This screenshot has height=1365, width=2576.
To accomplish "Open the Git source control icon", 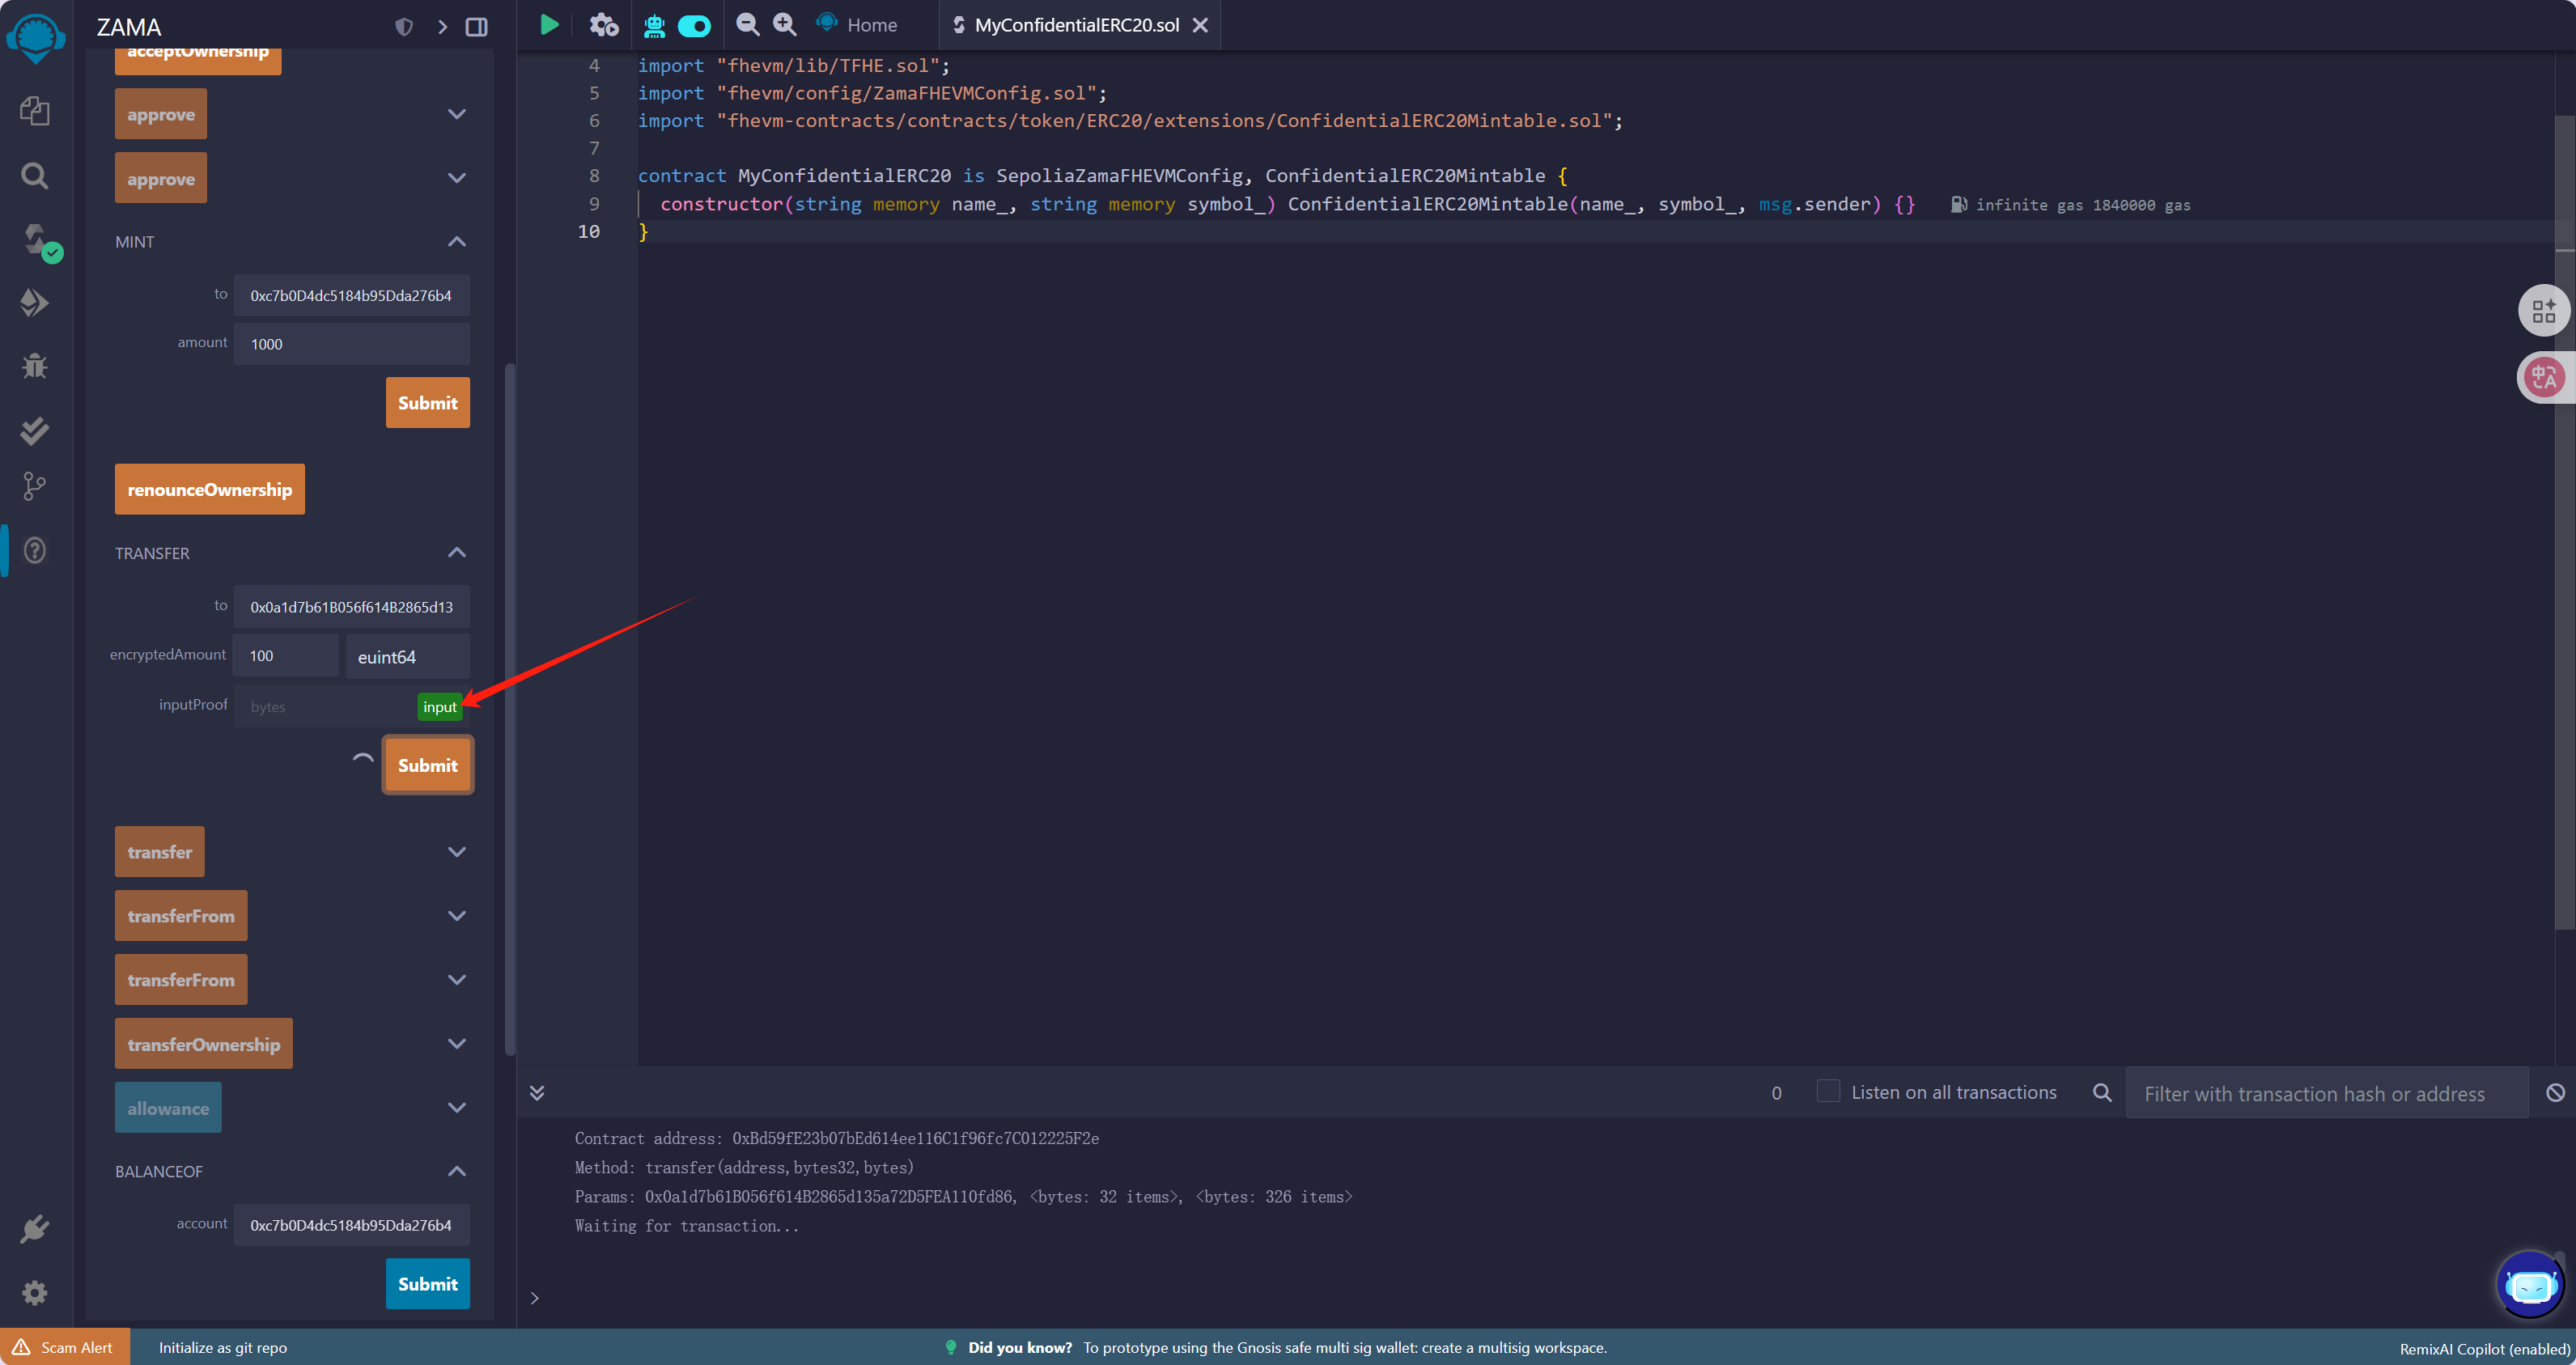I will 35,487.
